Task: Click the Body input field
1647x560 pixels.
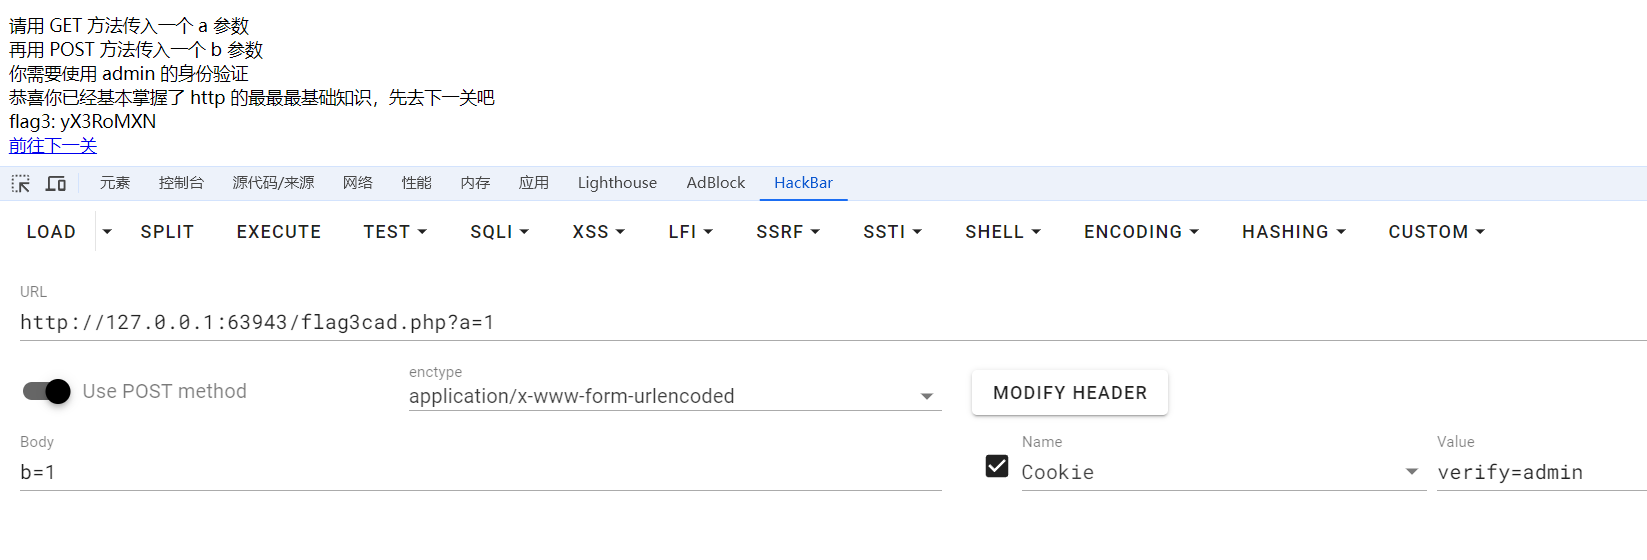Action: 480,472
